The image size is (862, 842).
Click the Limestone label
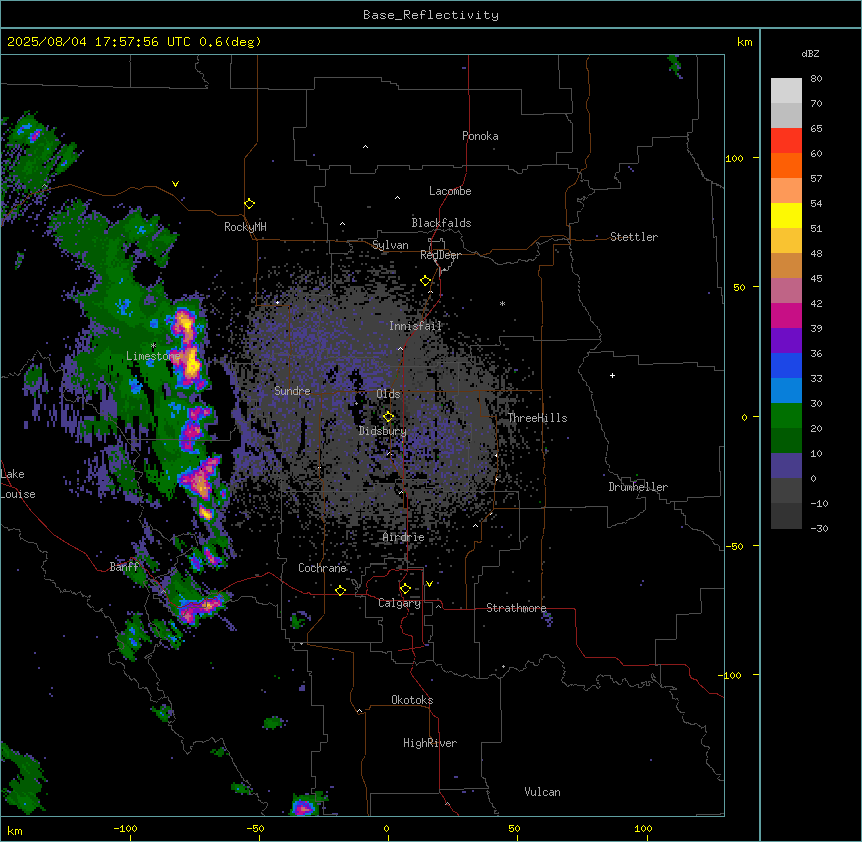click(153, 356)
